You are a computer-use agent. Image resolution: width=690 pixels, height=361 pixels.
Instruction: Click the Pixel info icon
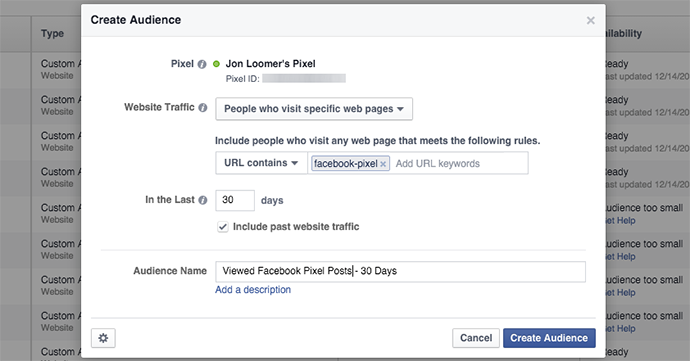[202, 64]
